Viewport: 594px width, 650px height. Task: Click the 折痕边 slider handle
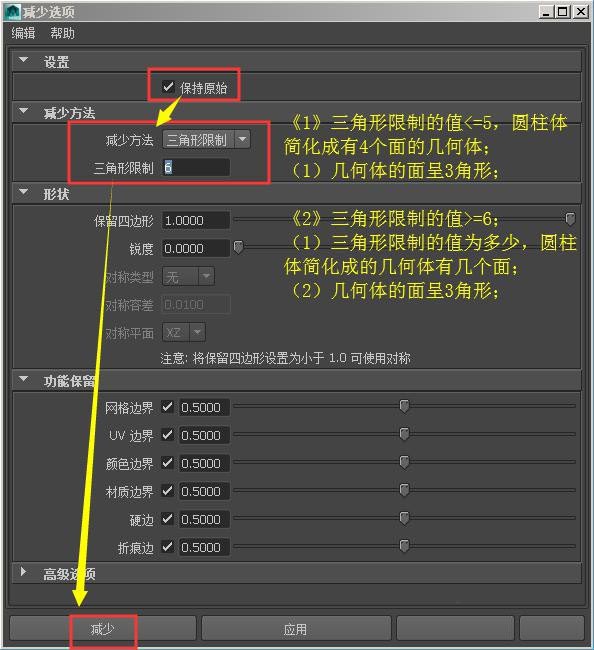pos(404,546)
